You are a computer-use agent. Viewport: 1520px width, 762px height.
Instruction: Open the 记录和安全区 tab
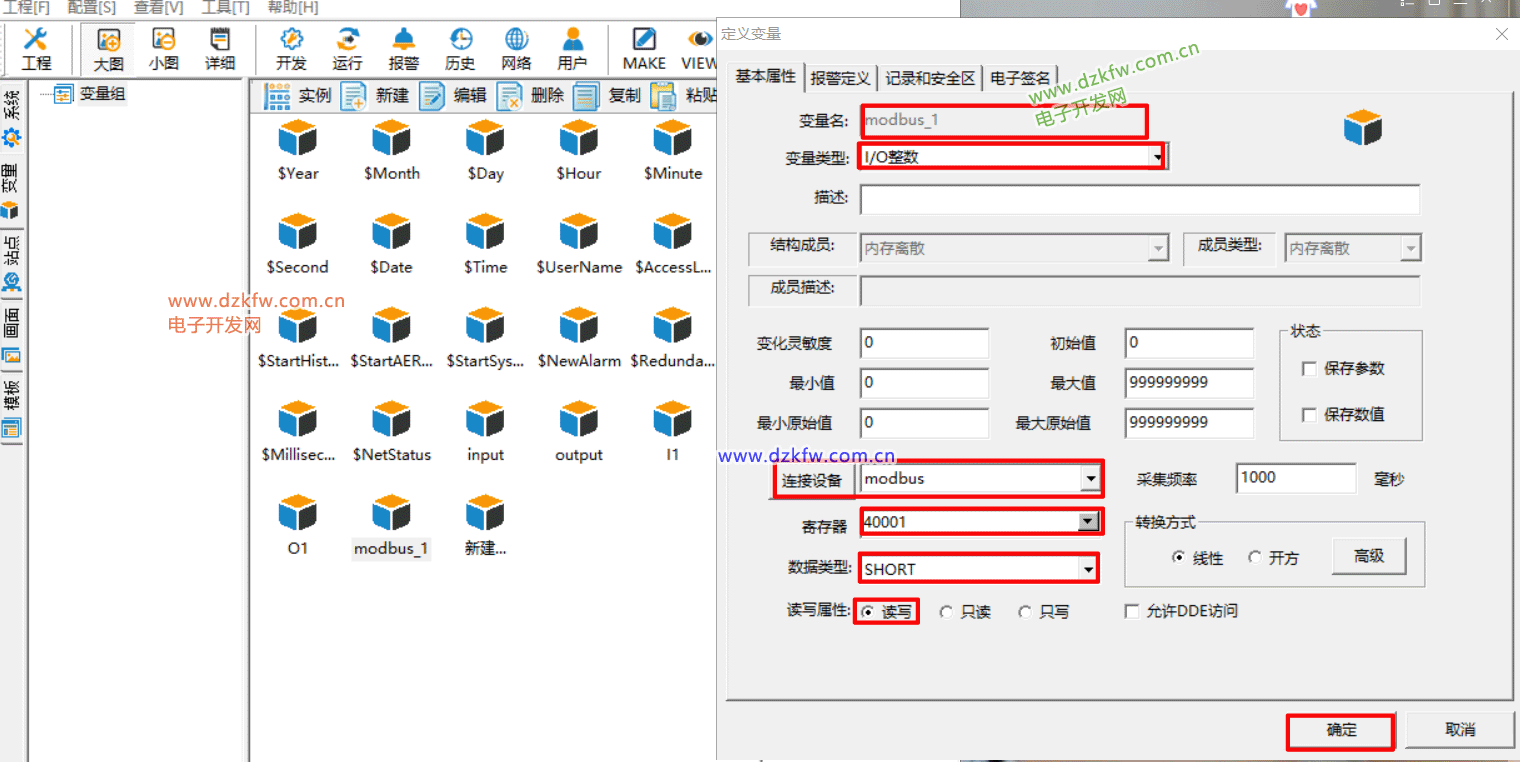click(x=929, y=78)
